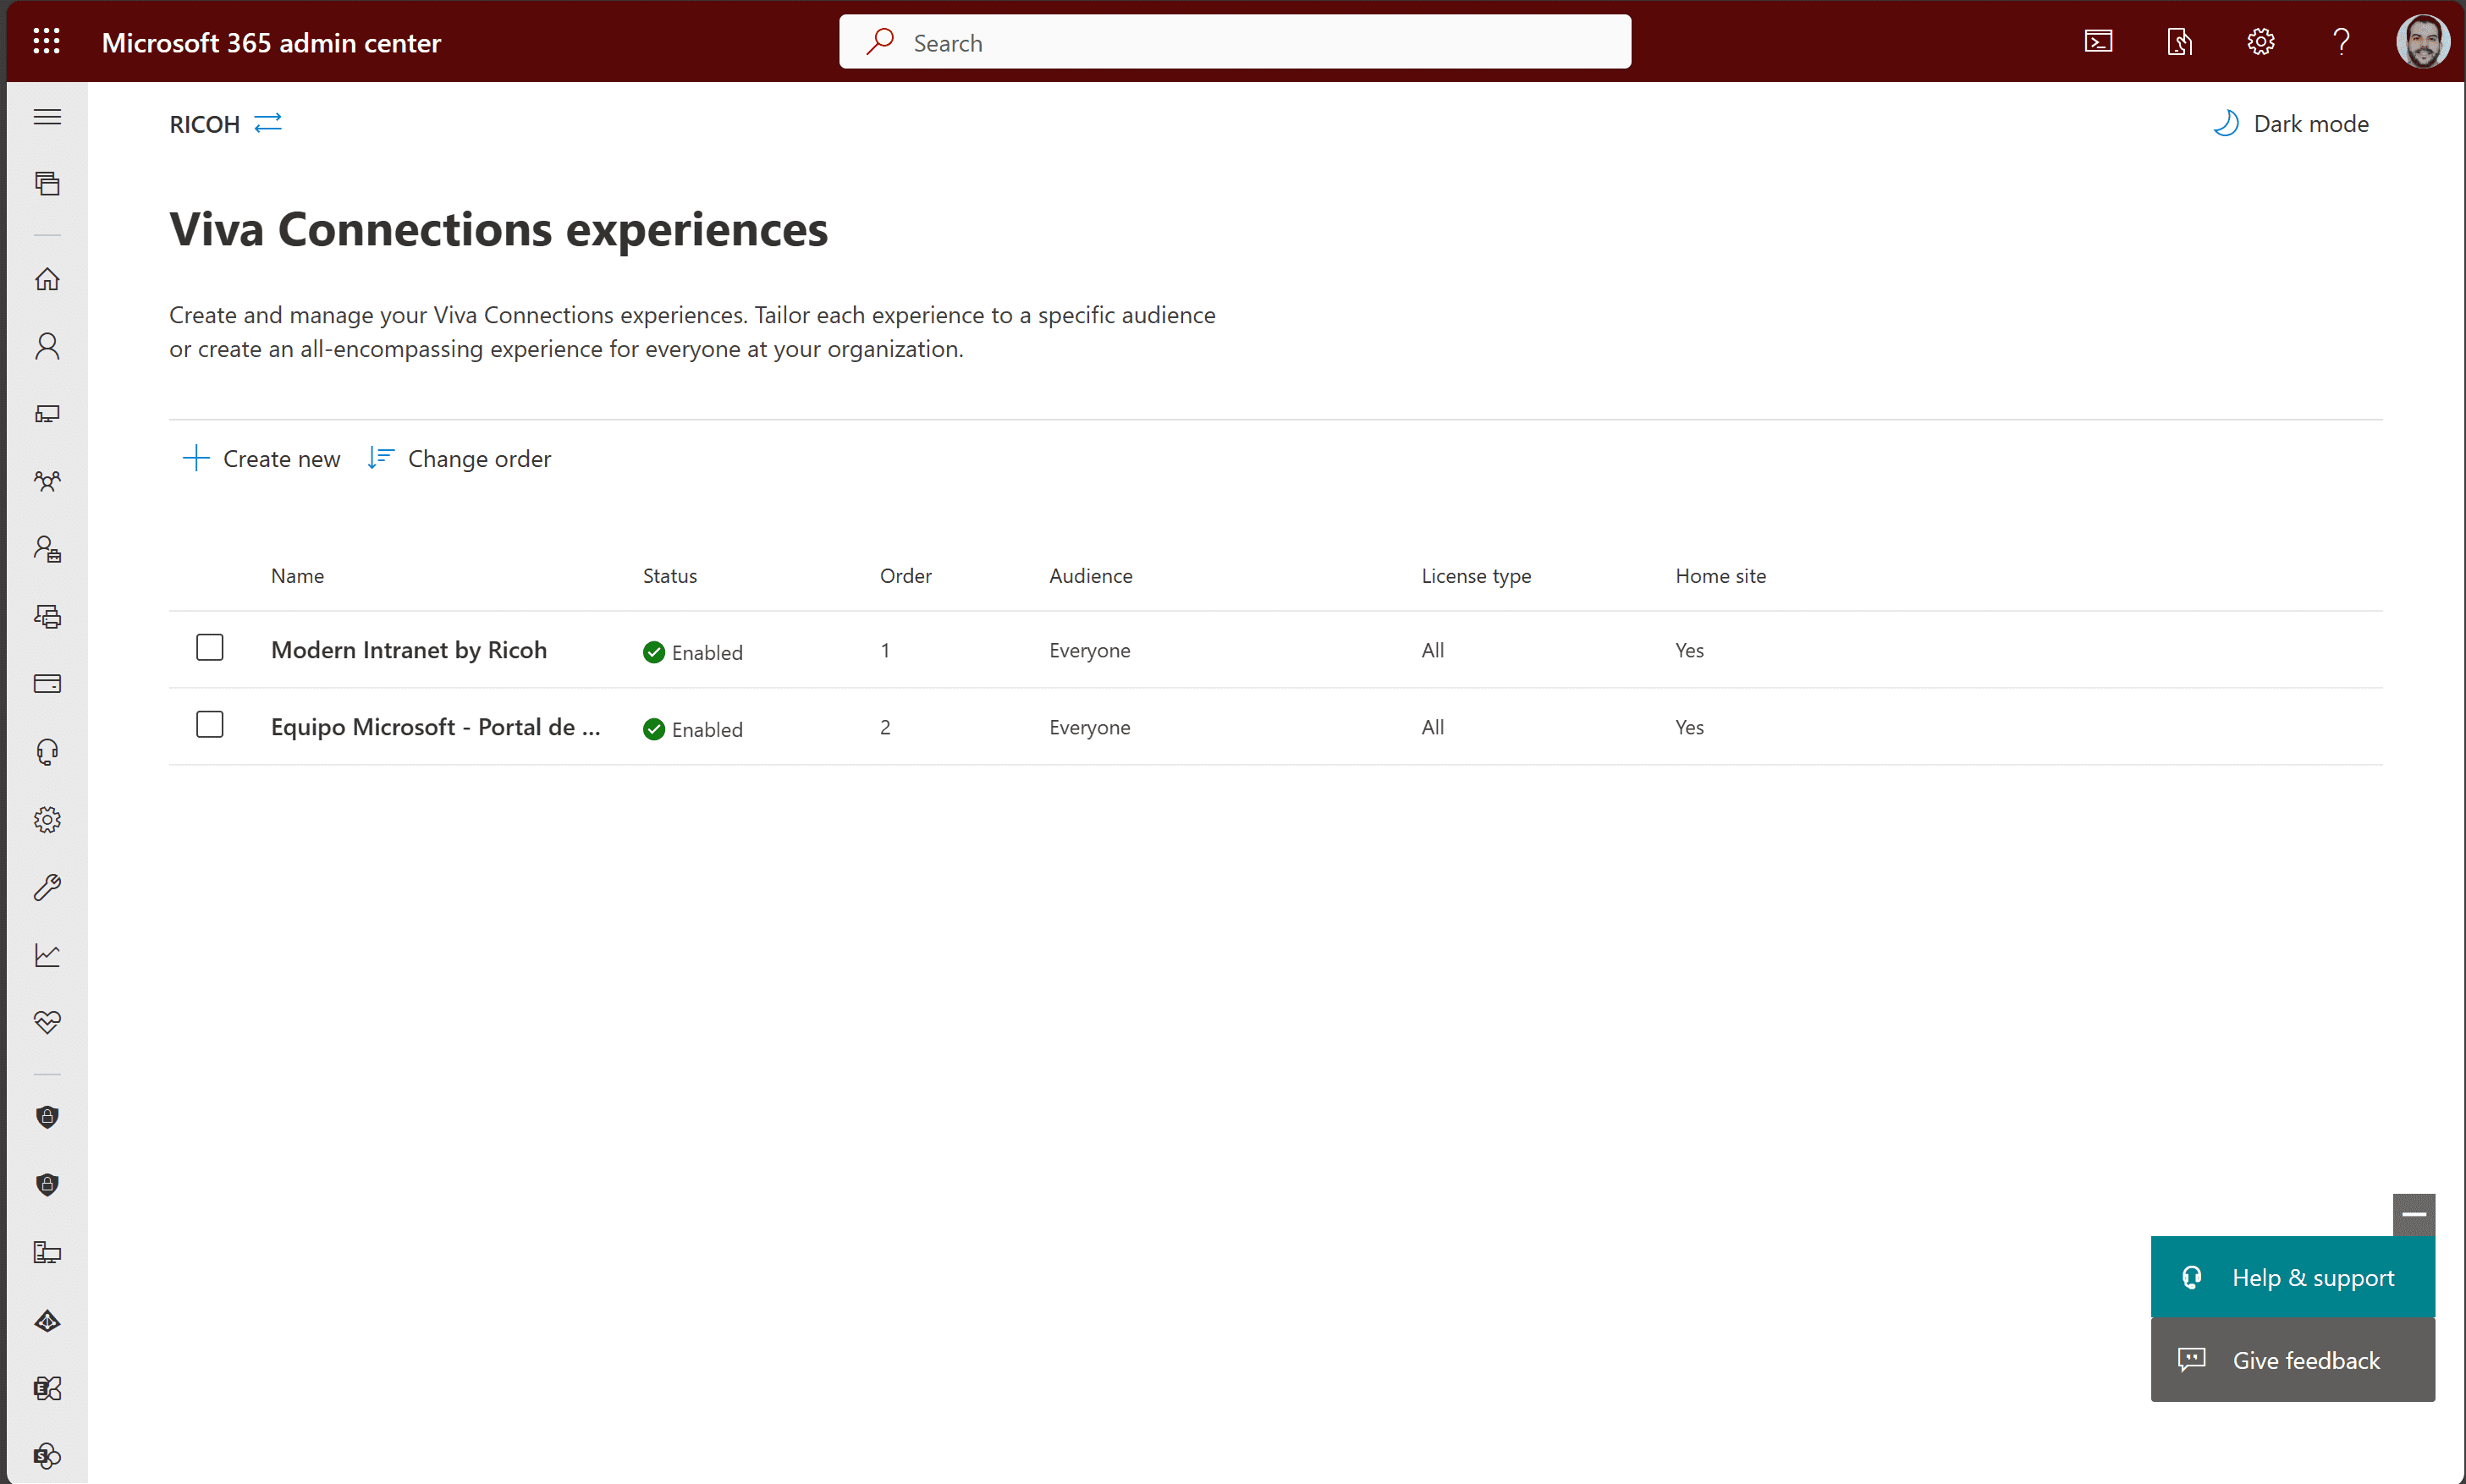Focus the Search input field

1235,42
